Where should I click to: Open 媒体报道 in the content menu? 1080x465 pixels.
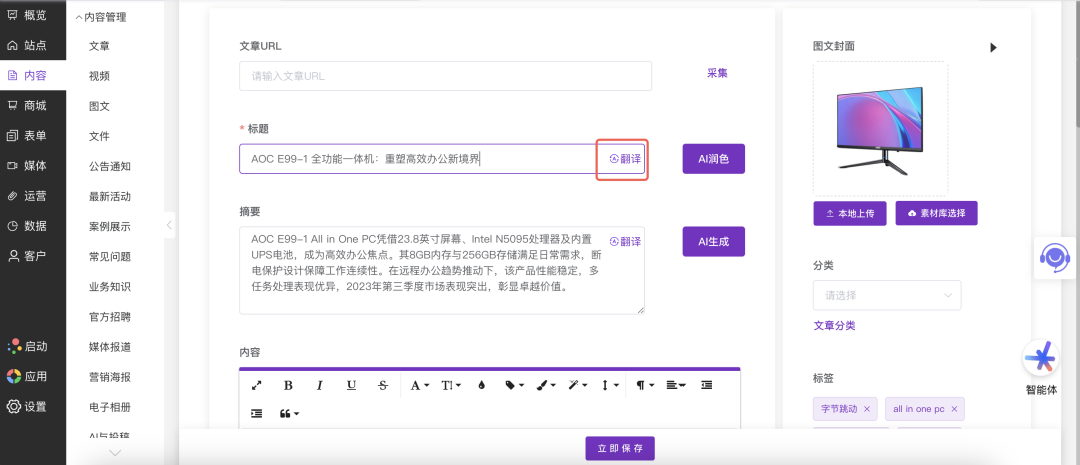(110, 347)
